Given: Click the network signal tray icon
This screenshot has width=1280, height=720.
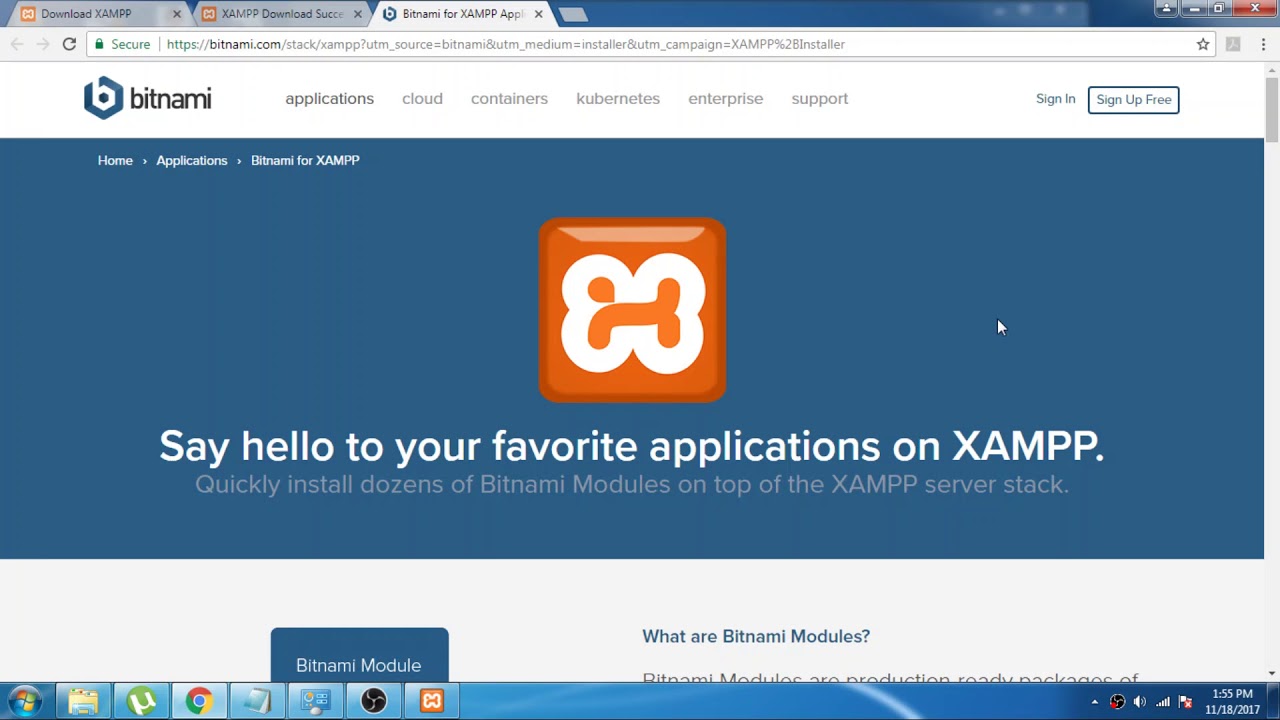Looking at the screenshot, I should tap(1163, 702).
